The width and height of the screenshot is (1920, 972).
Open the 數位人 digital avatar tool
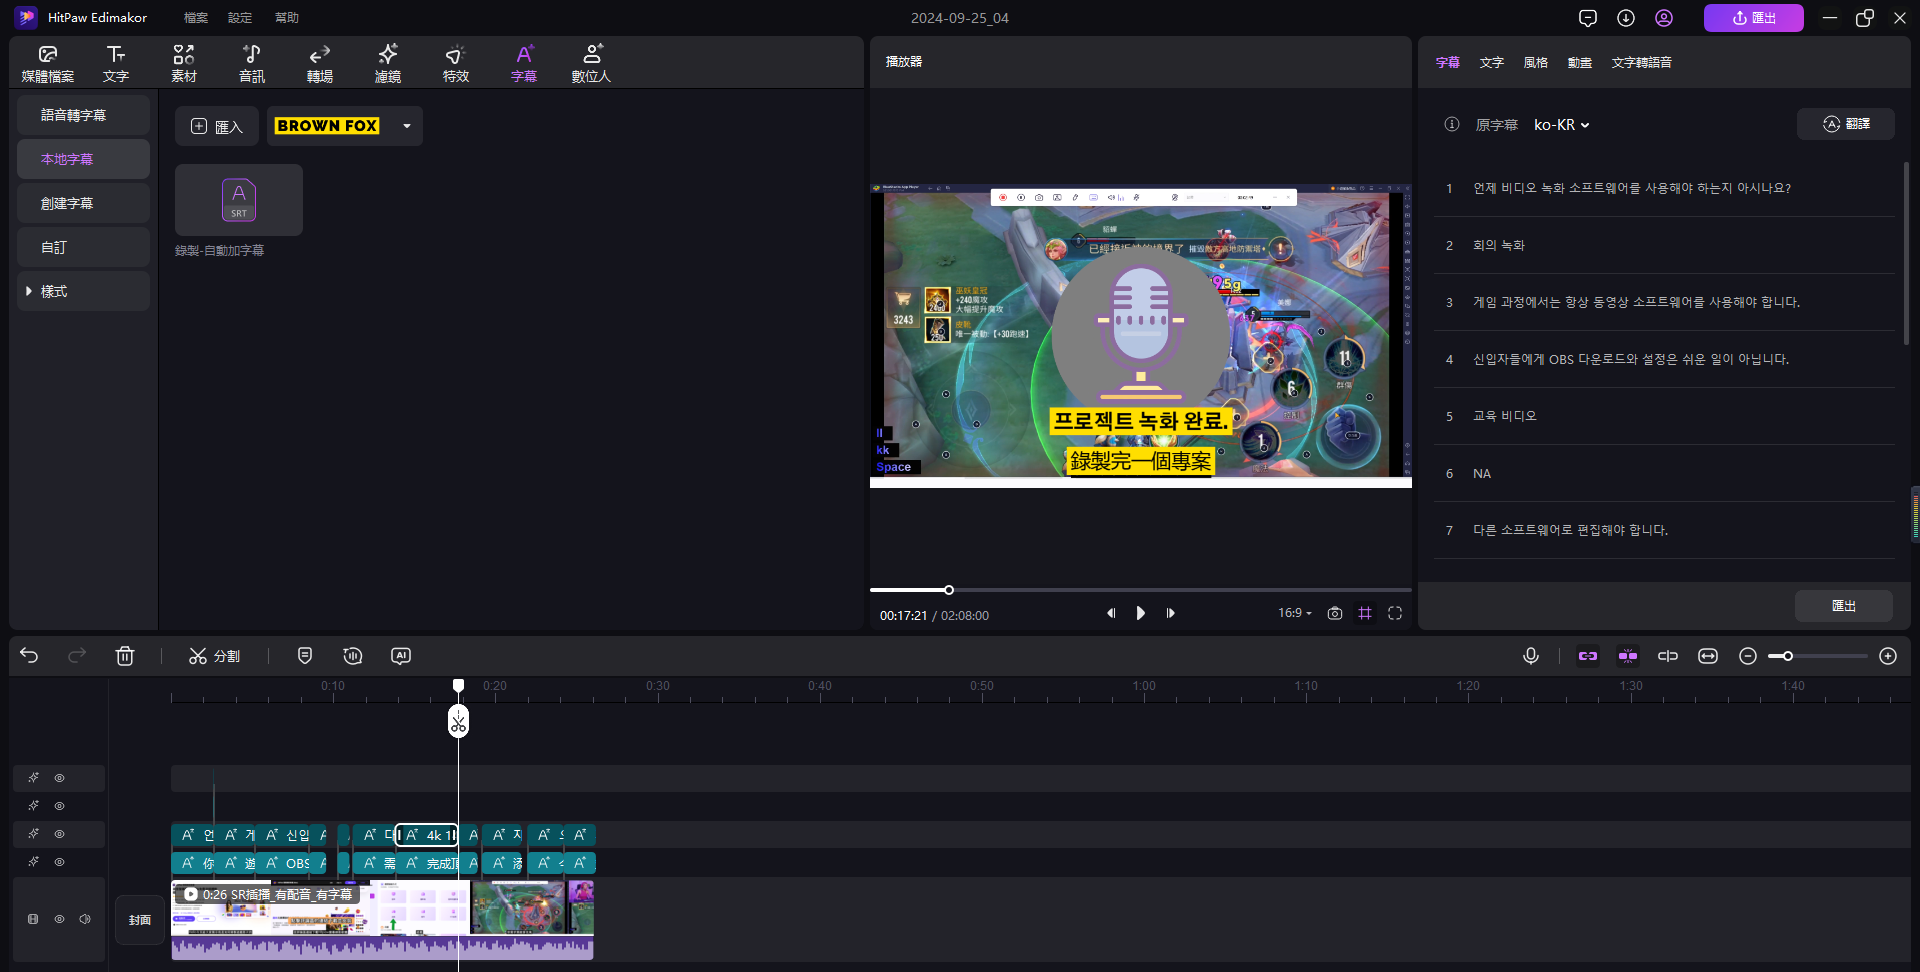(591, 63)
